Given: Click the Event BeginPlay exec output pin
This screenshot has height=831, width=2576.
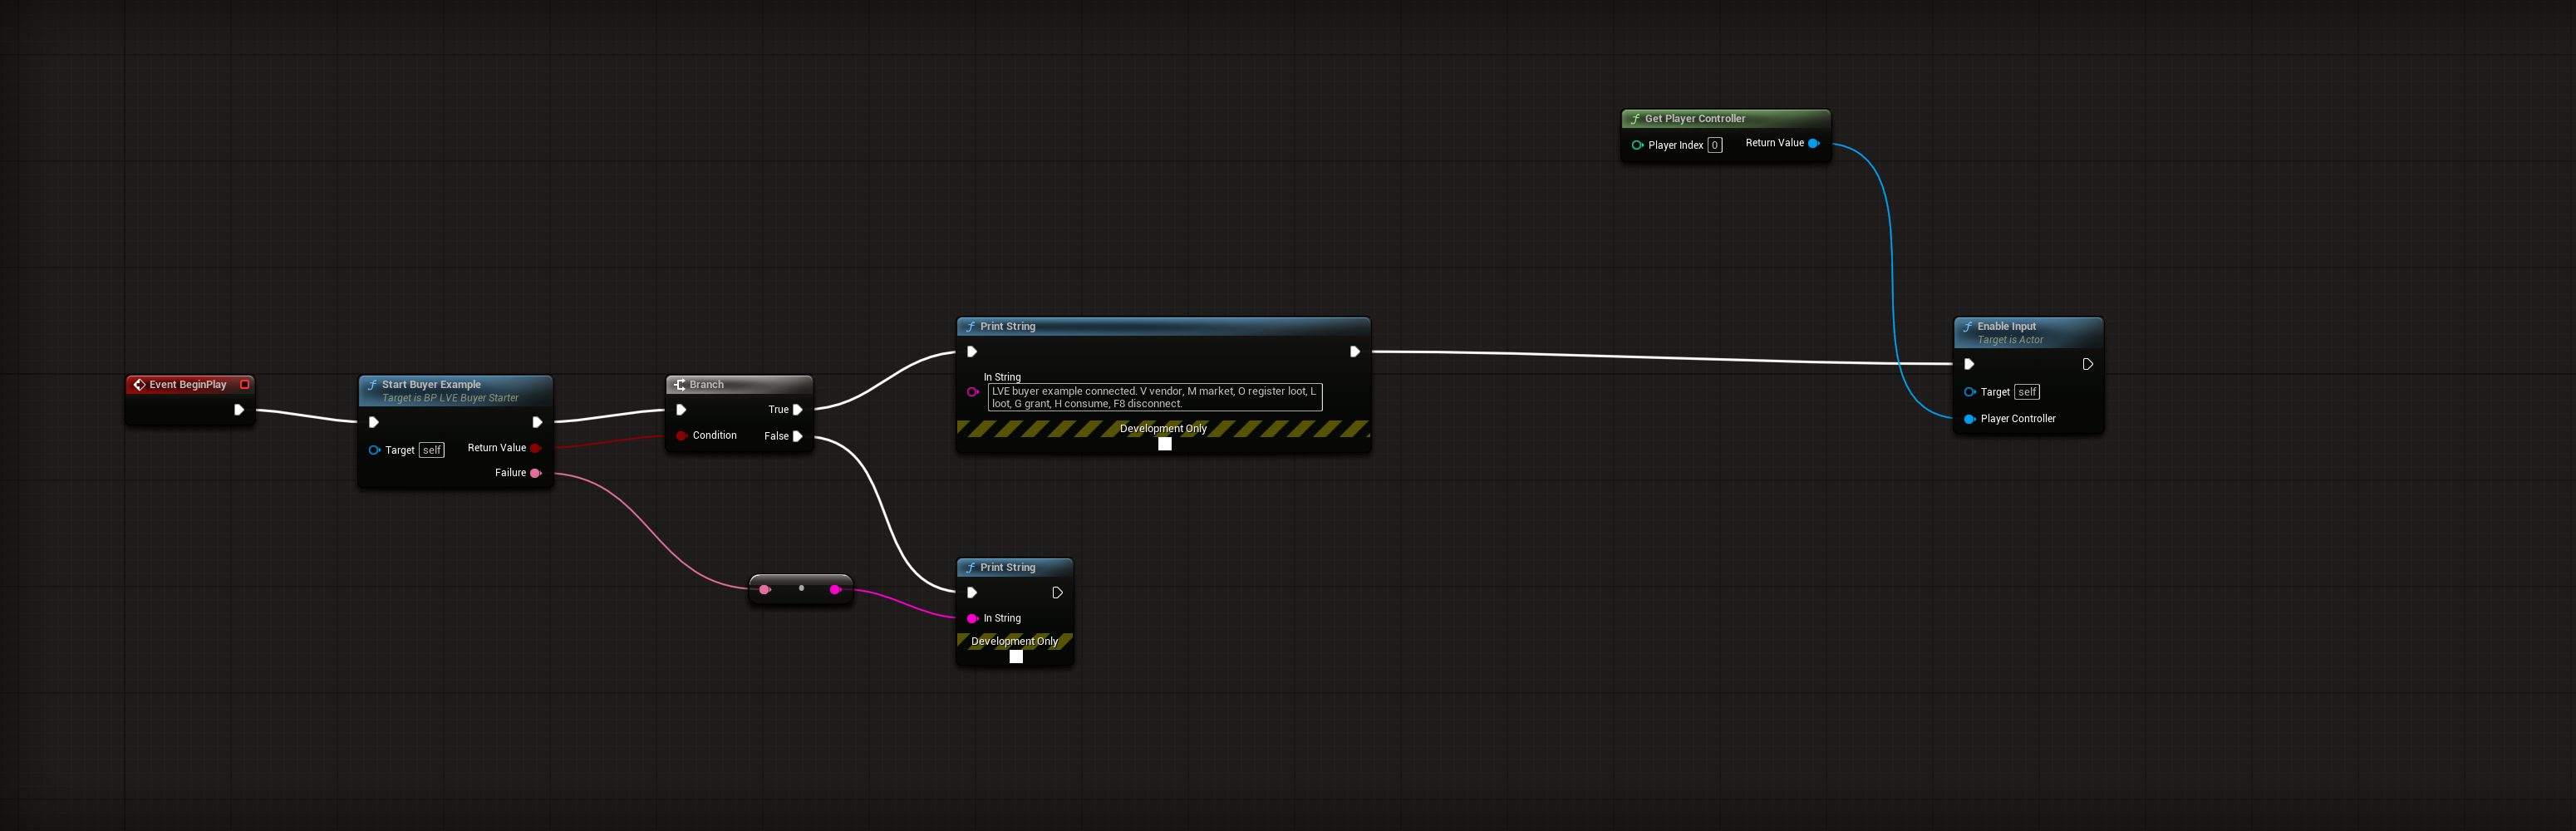Looking at the screenshot, I should (239, 410).
